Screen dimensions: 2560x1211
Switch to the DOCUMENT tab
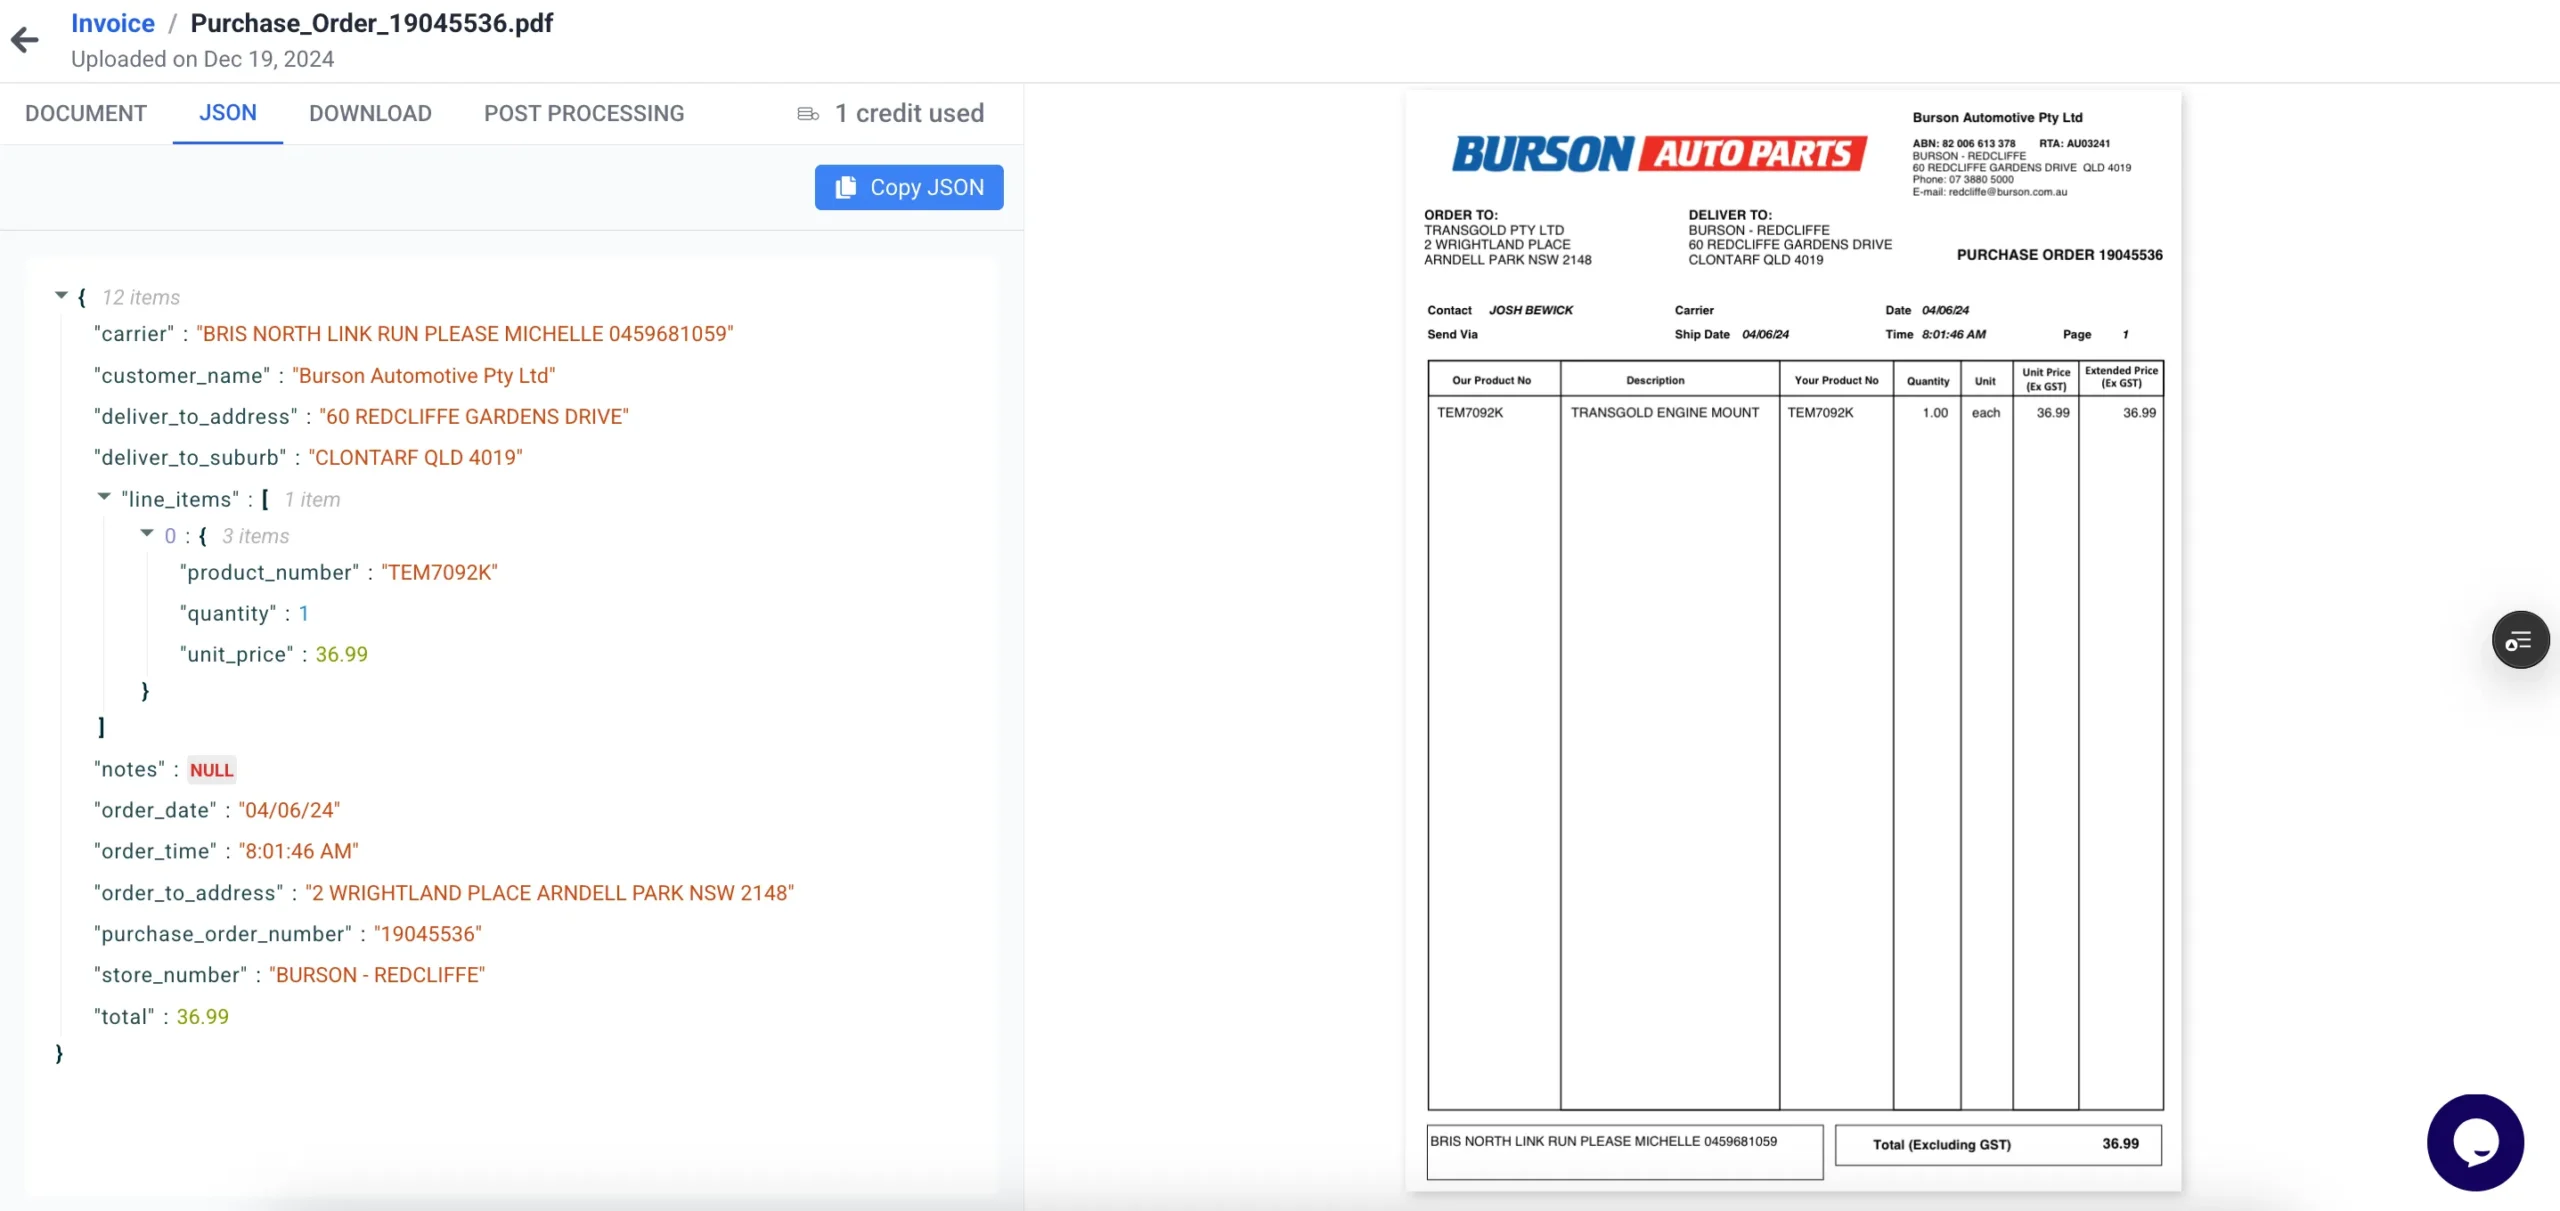coord(85,113)
